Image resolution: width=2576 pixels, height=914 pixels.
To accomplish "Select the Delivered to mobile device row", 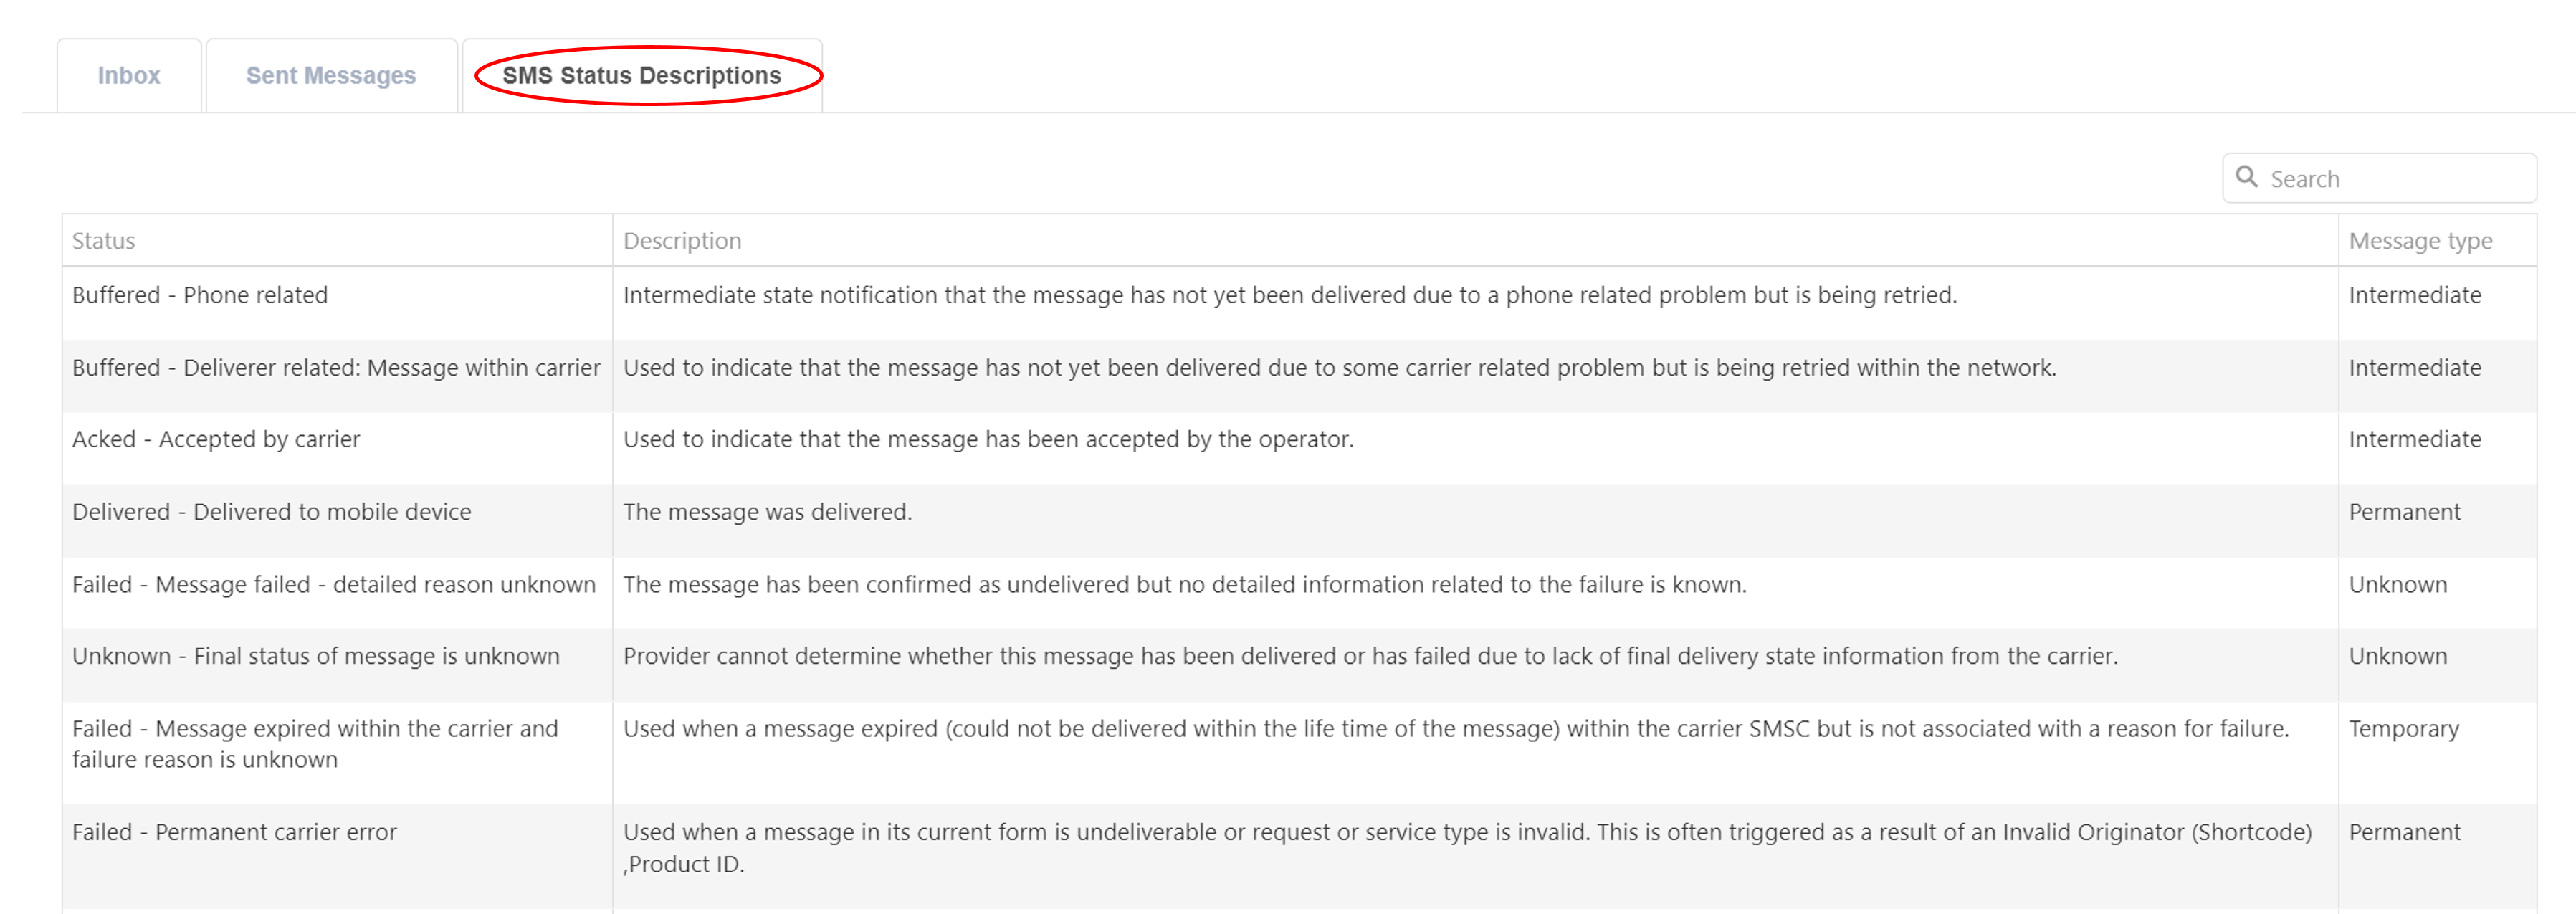I will click(271, 512).
